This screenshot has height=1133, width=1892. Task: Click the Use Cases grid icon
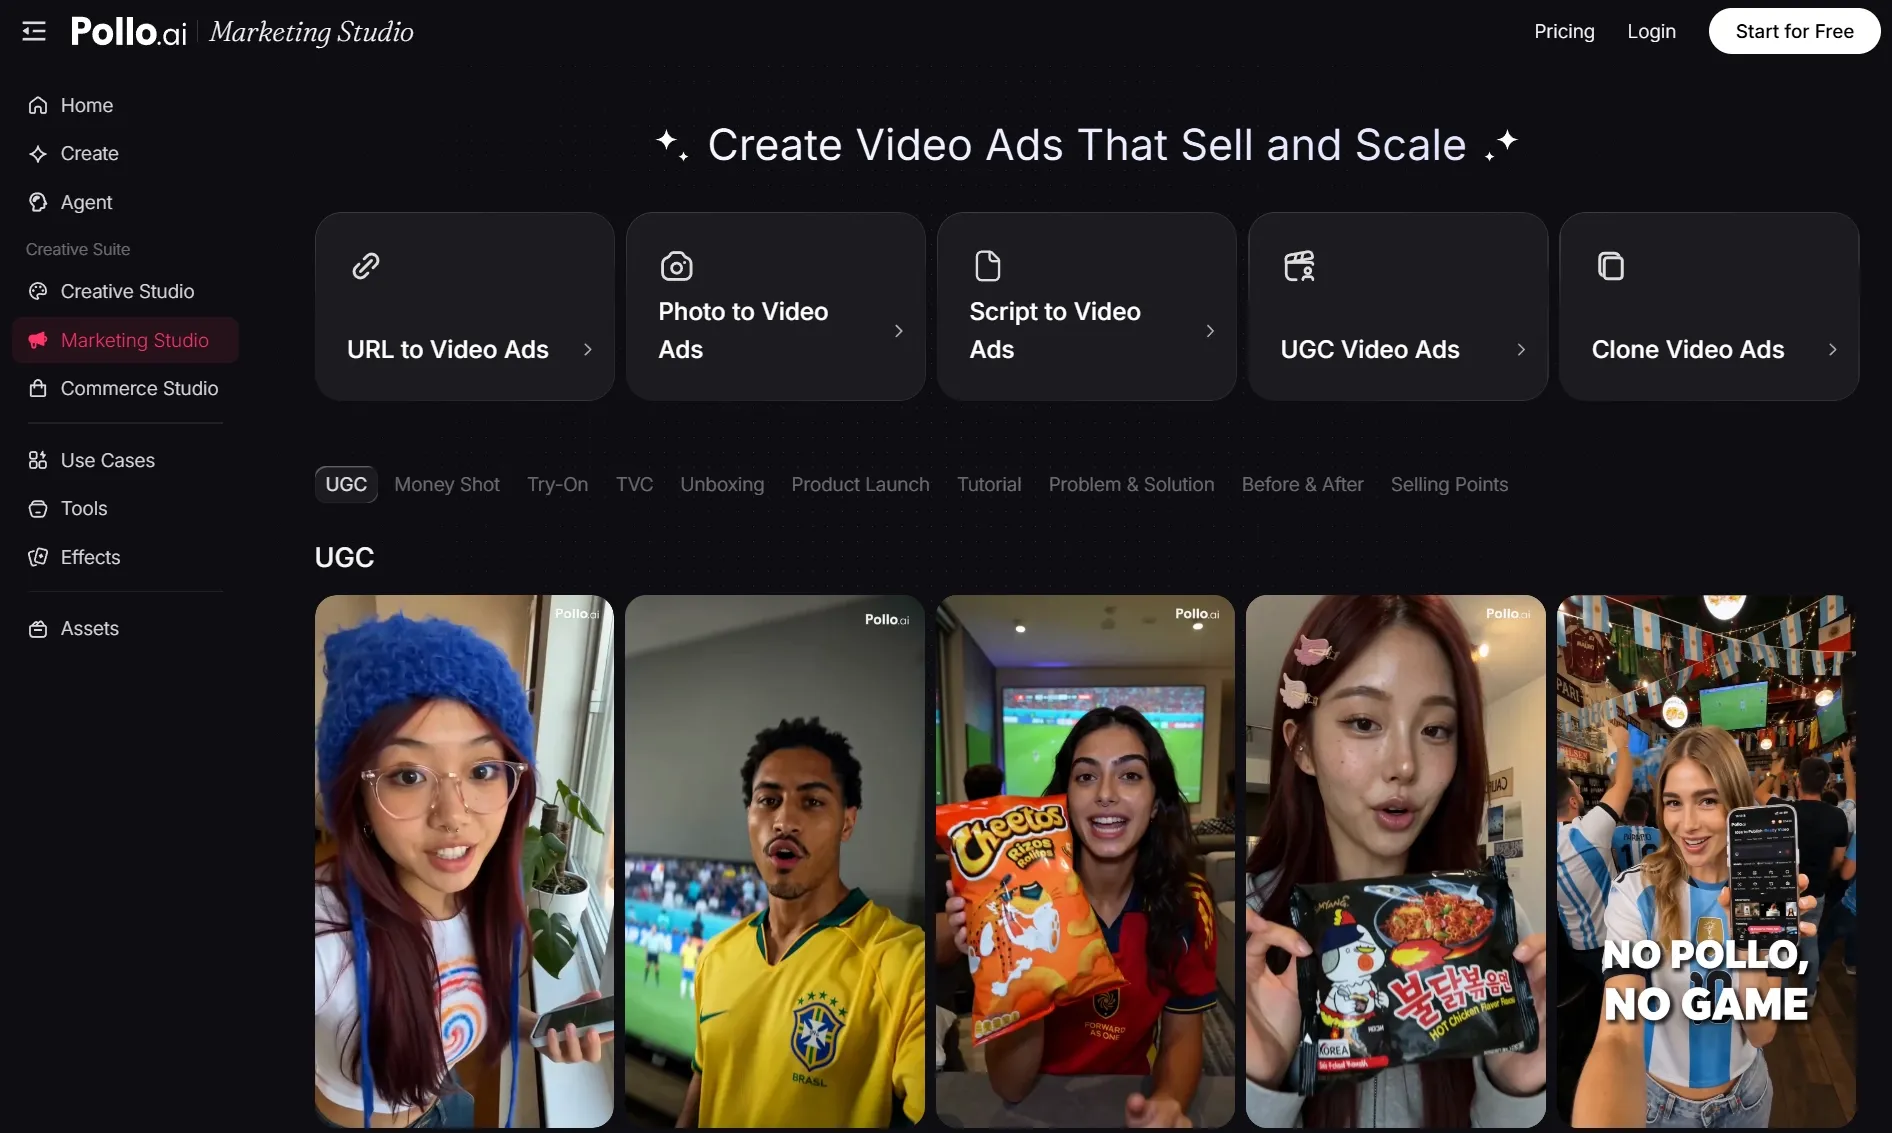[38, 460]
